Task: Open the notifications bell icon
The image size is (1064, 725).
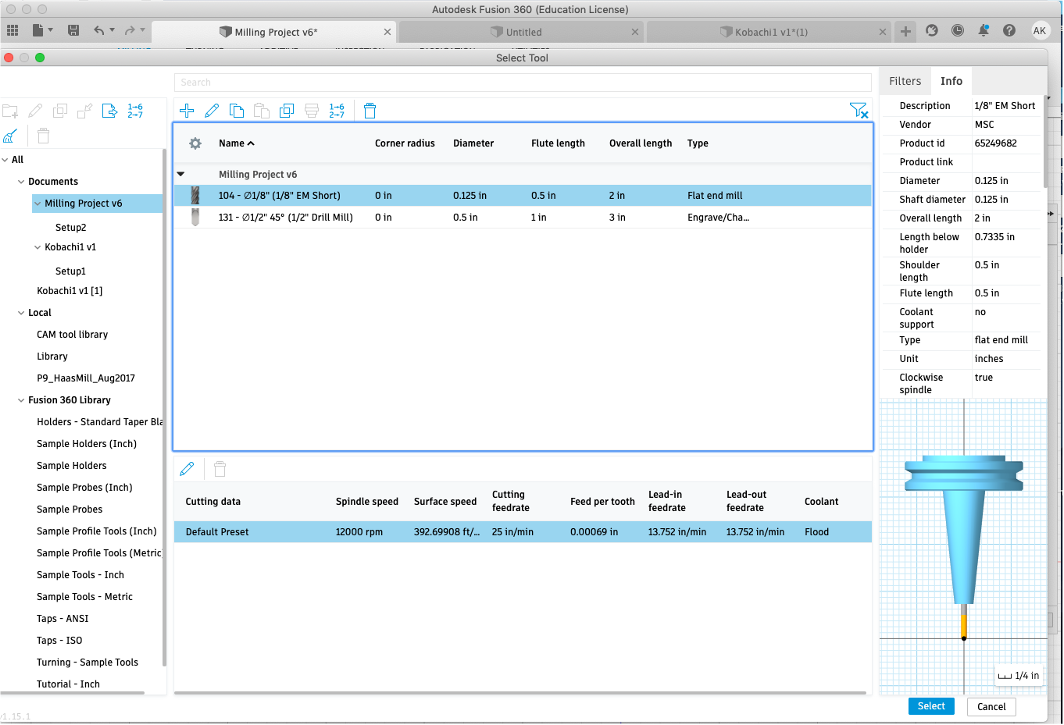Action: (983, 31)
